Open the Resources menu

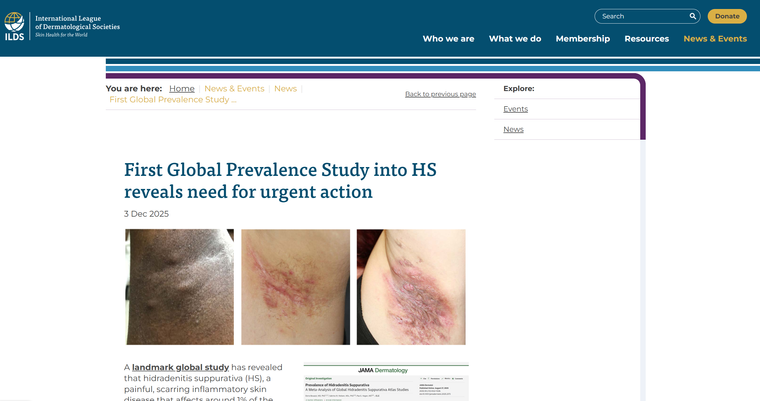click(647, 39)
